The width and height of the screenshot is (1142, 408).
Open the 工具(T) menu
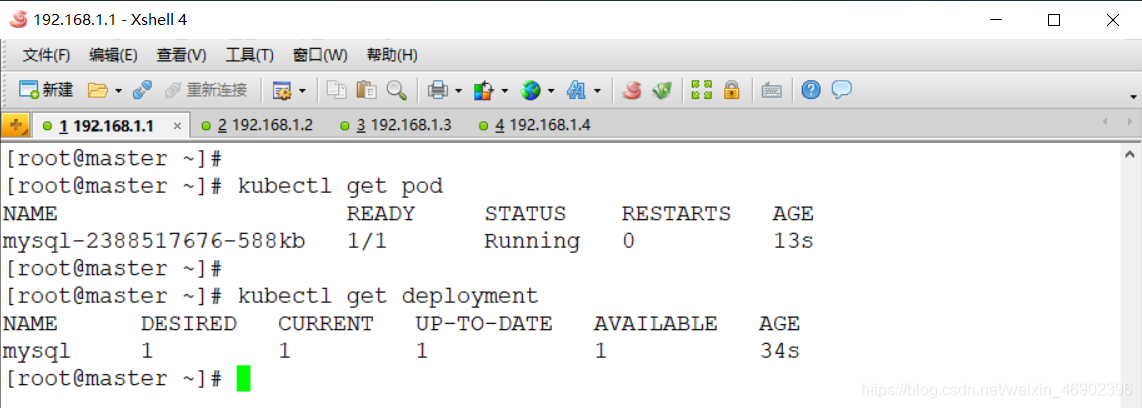[249, 55]
